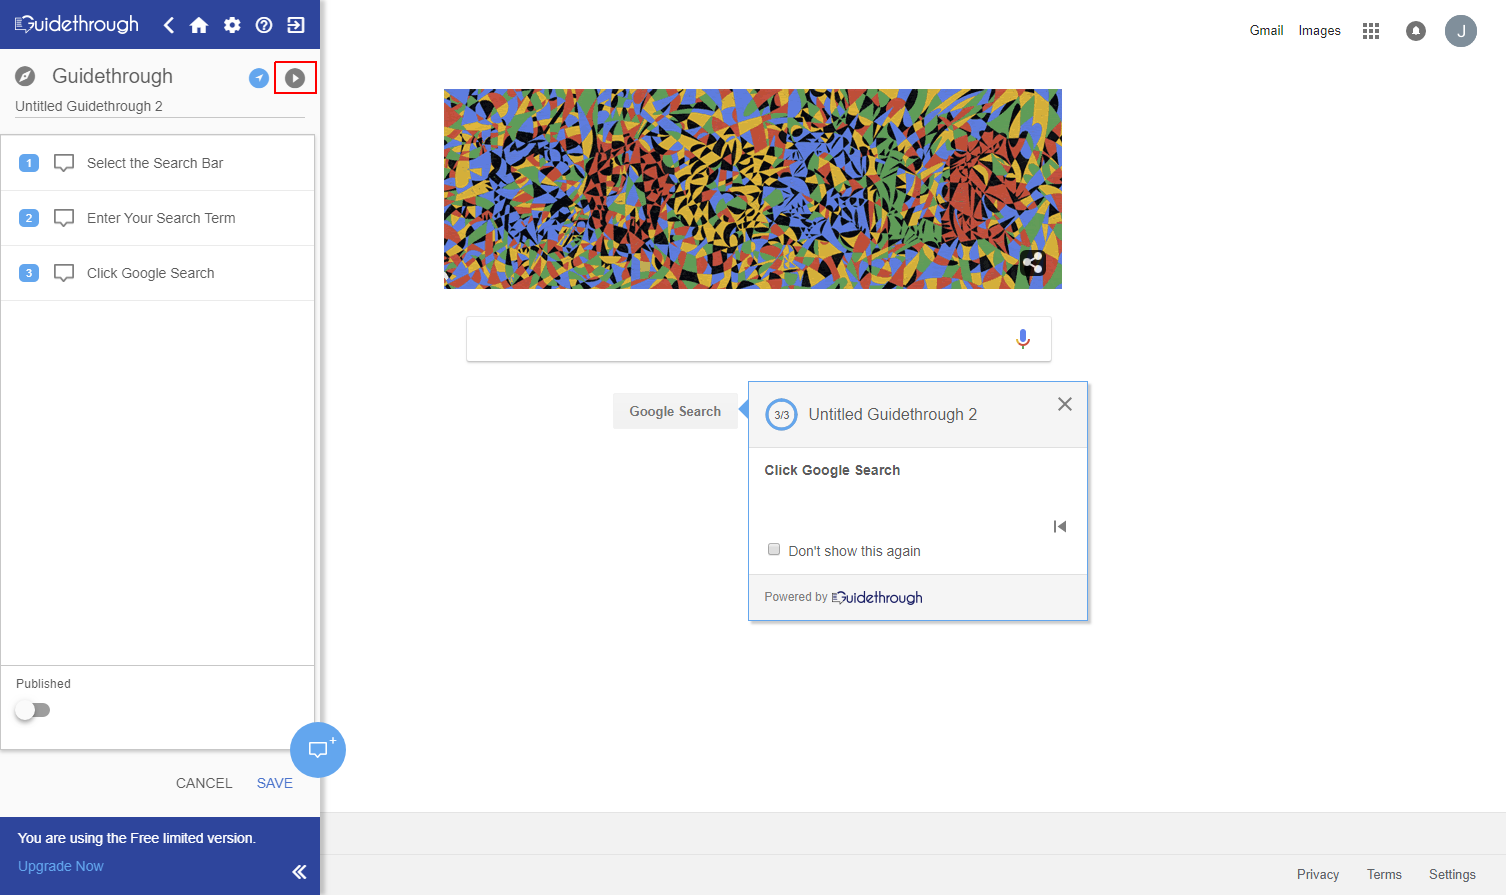The width and height of the screenshot is (1506, 895).
Task: Open the Gmail link
Action: click(1266, 30)
